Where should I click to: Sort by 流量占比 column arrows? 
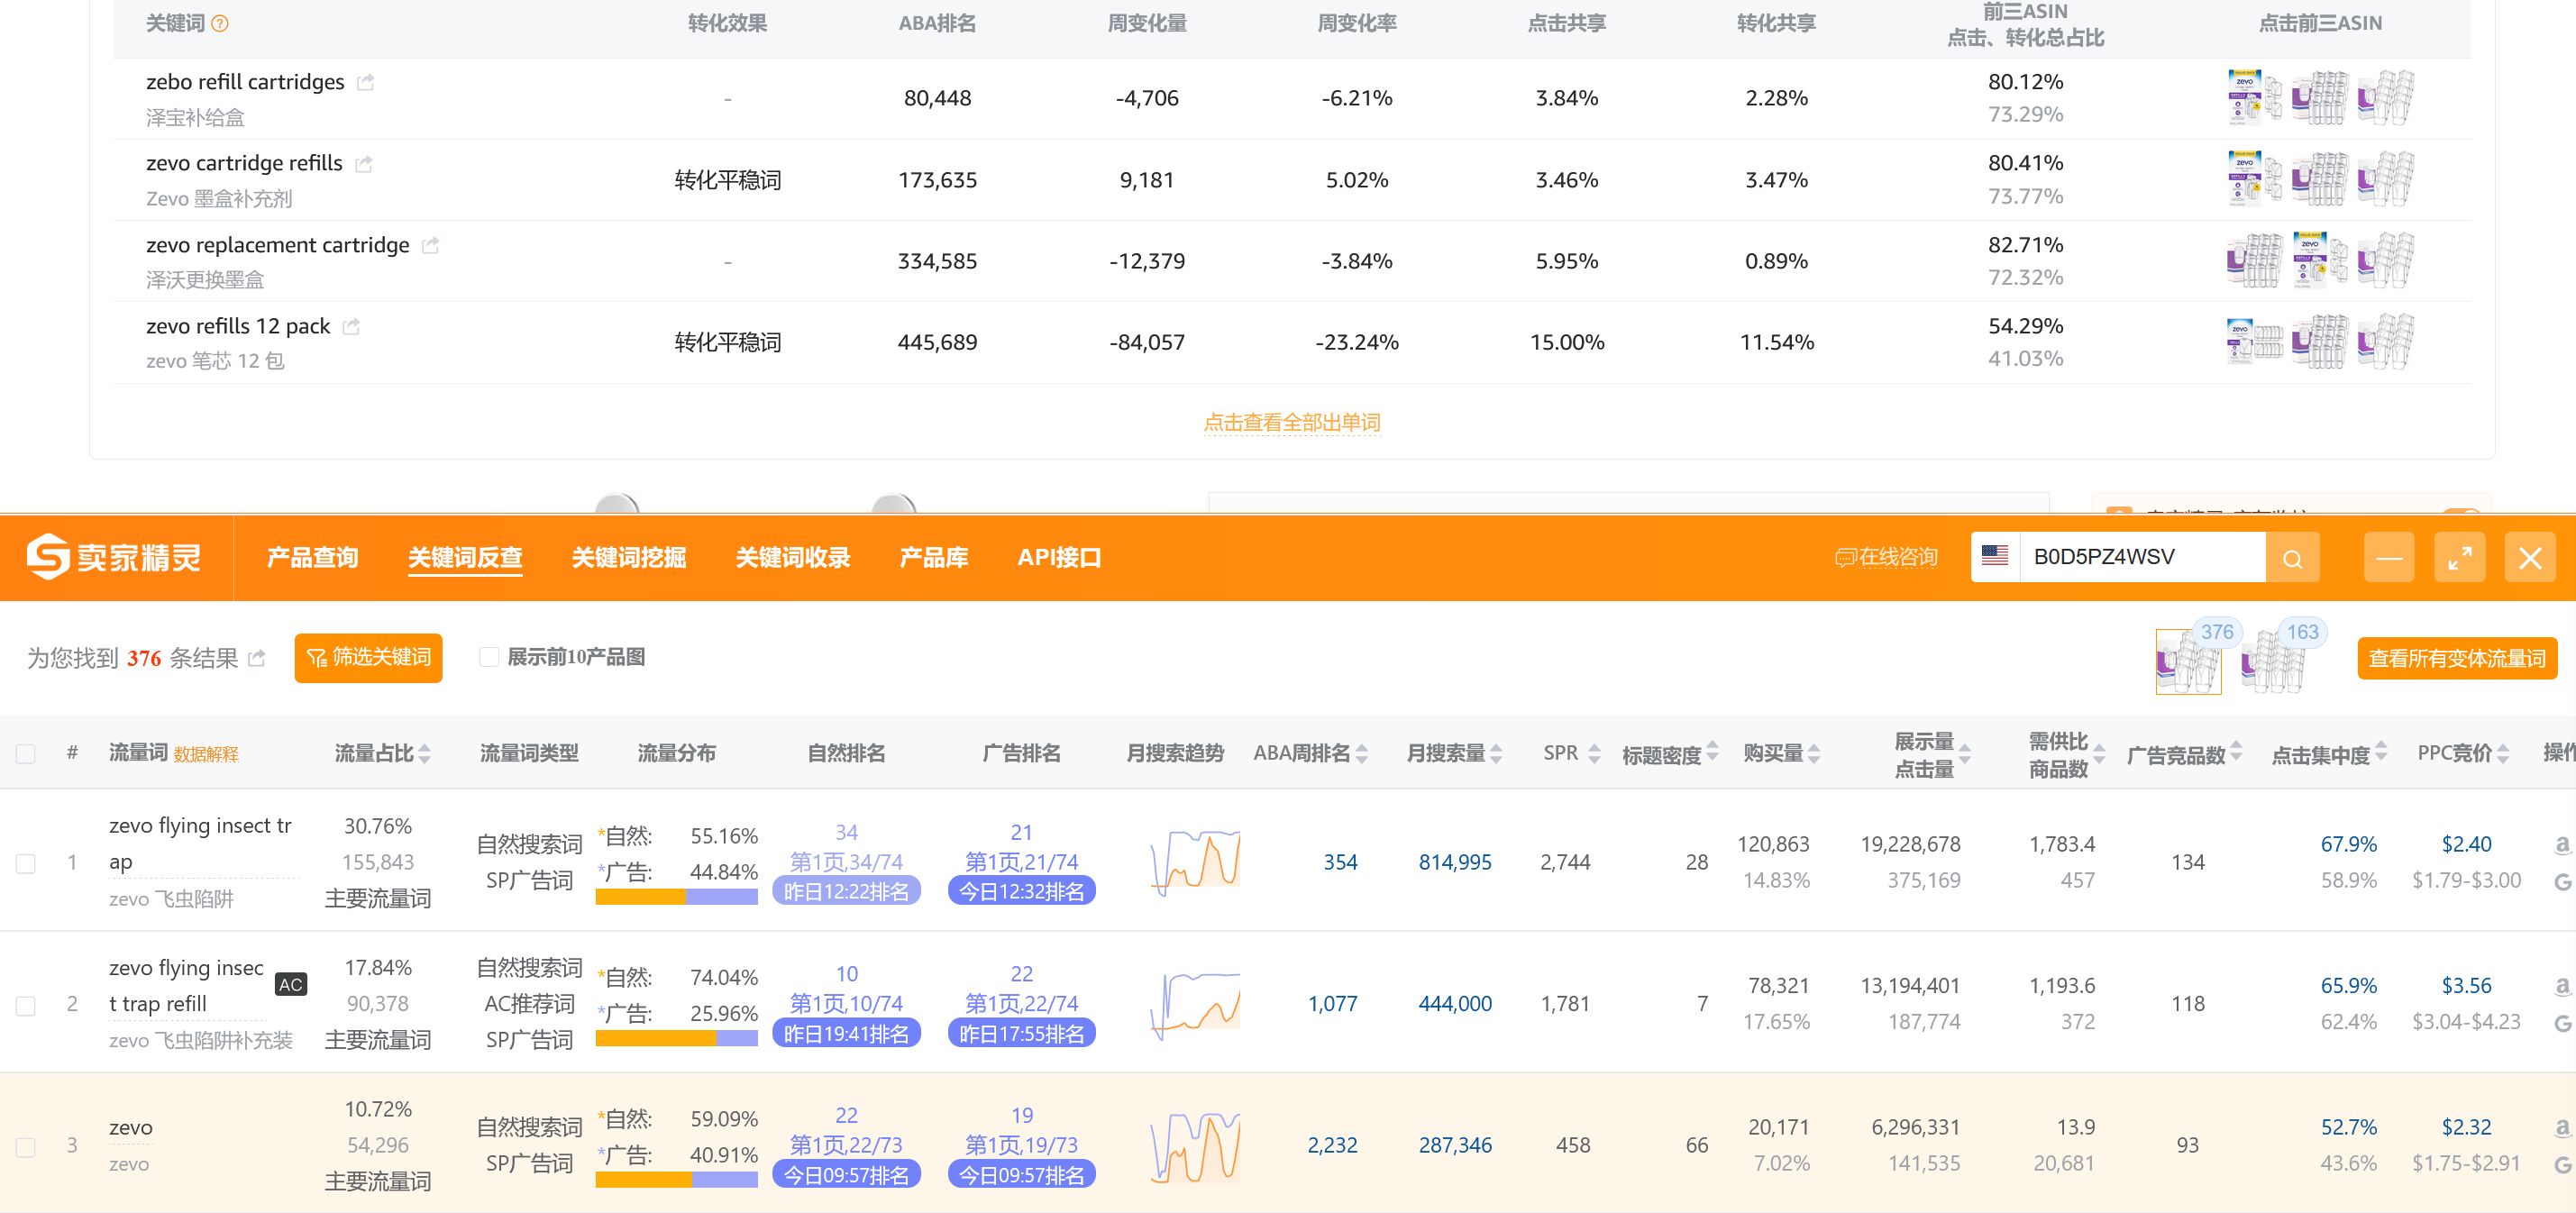tap(425, 754)
